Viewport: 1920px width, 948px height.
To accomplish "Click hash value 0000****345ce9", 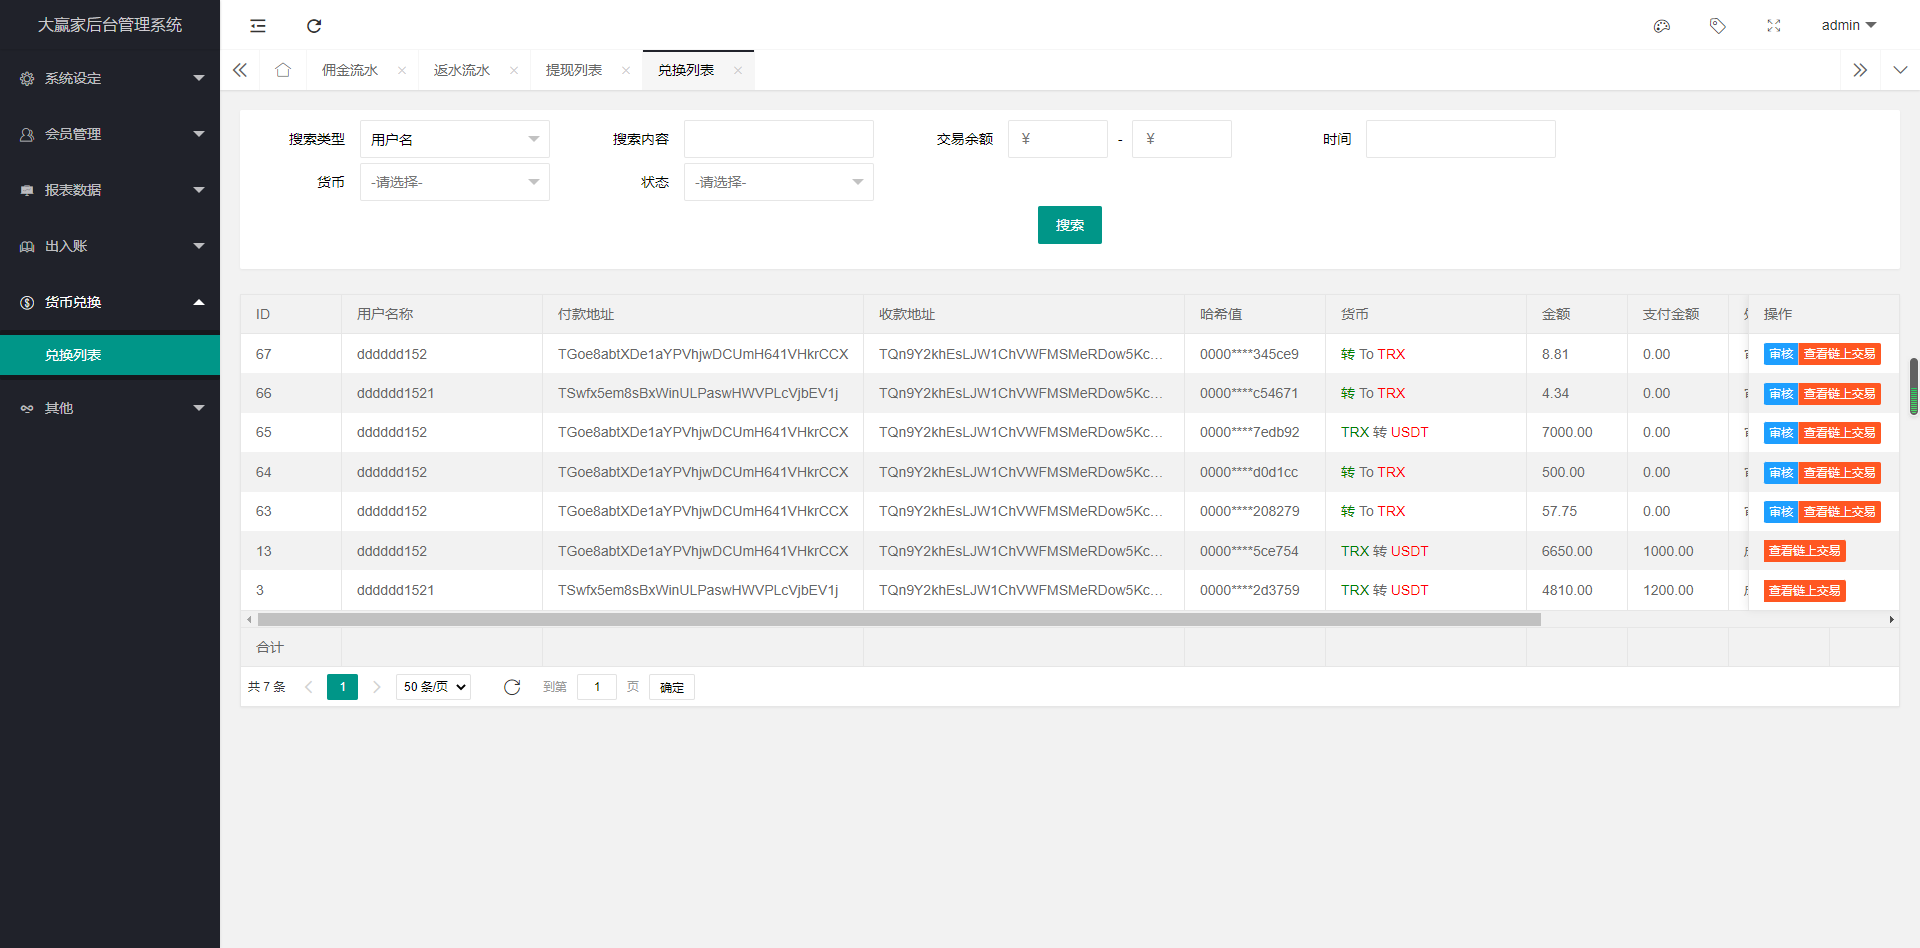I will coord(1249,354).
